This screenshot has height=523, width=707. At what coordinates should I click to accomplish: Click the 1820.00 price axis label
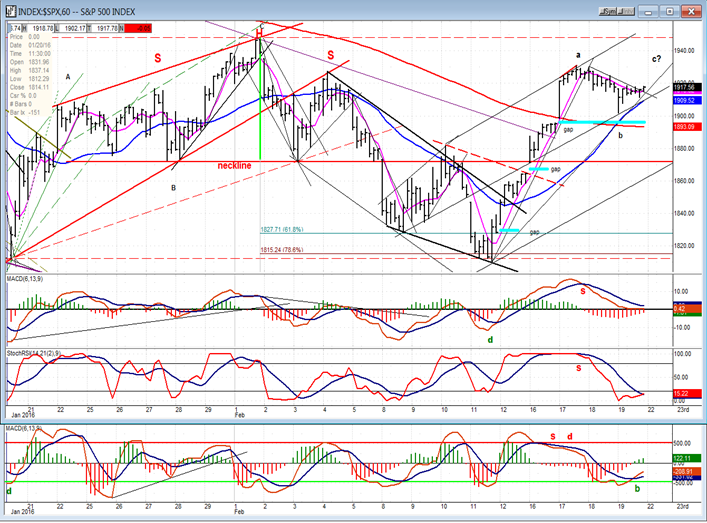point(684,246)
